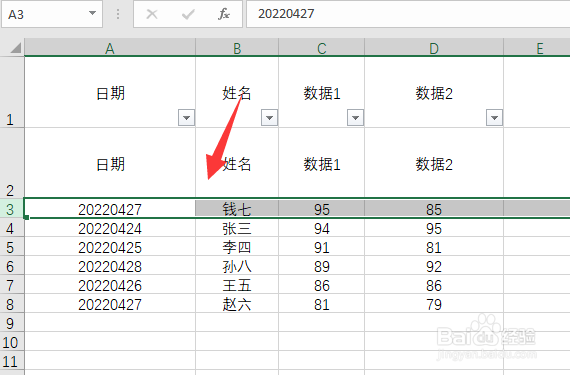Screen dimensions: 570x375
Task: Select row 8 header
Action: point(12,304)
